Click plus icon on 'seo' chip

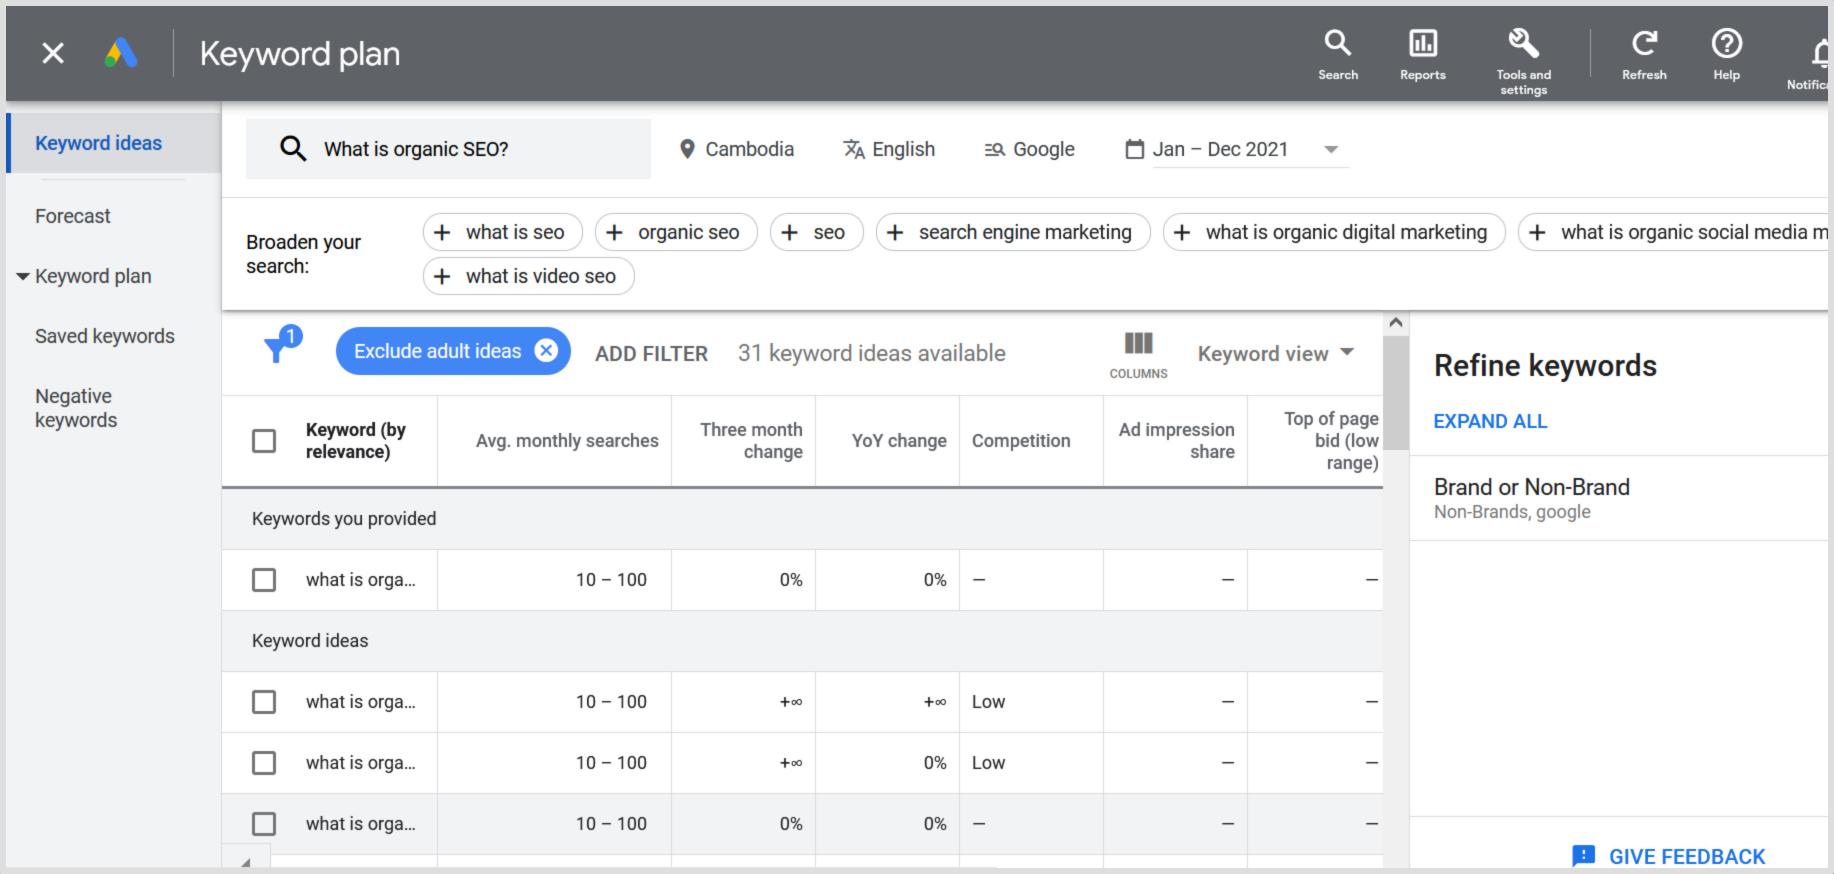click(789, 232)
